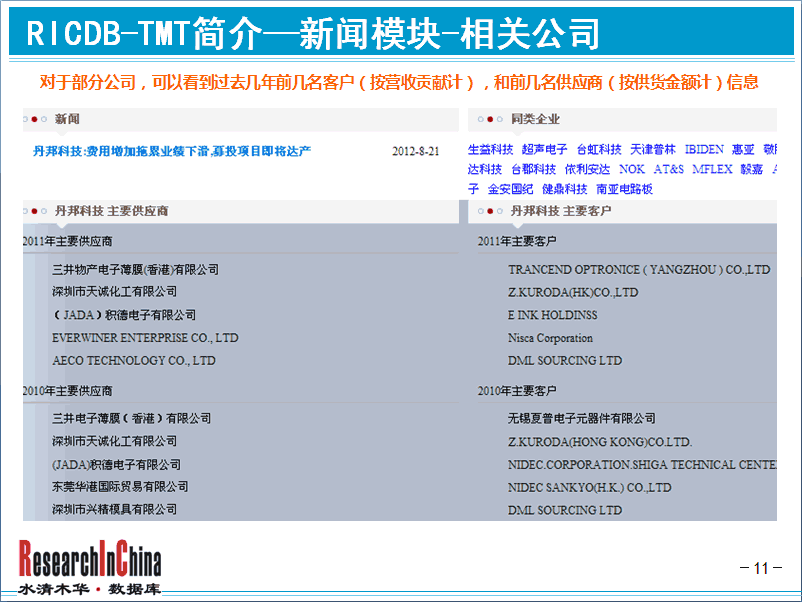This screenshot has width=802, height=602.
Task: Click the 金安国纪 company link
Action: [x=510, y=189]
